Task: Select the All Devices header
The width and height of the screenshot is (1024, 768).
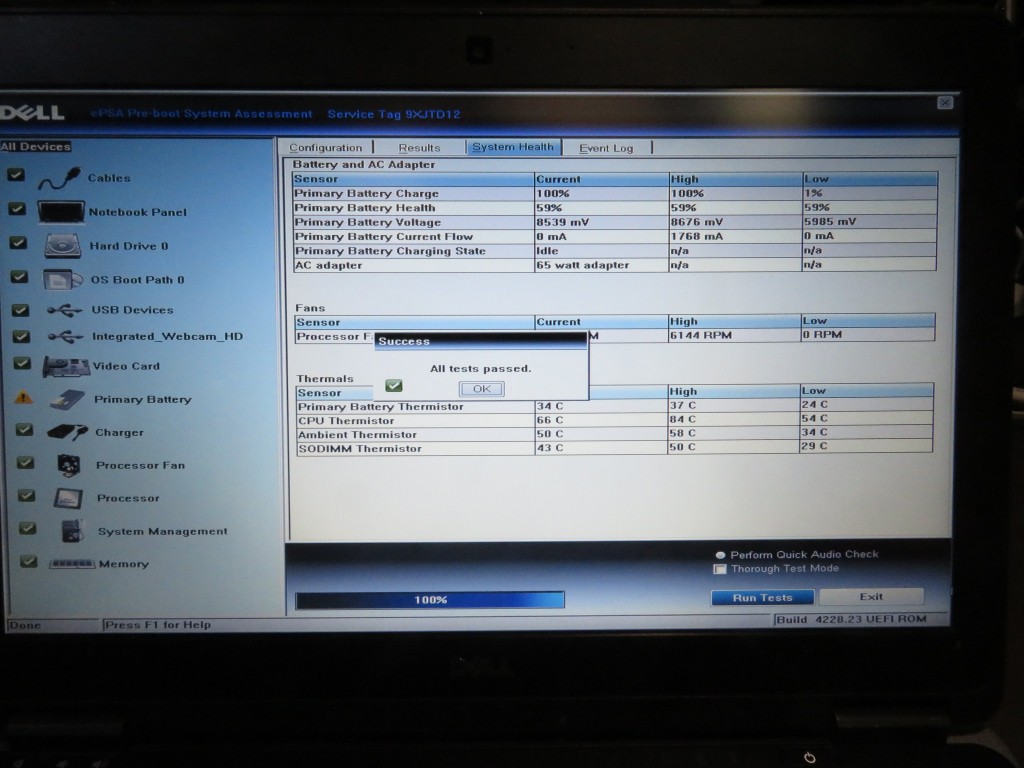Action: tap(36, 146)
